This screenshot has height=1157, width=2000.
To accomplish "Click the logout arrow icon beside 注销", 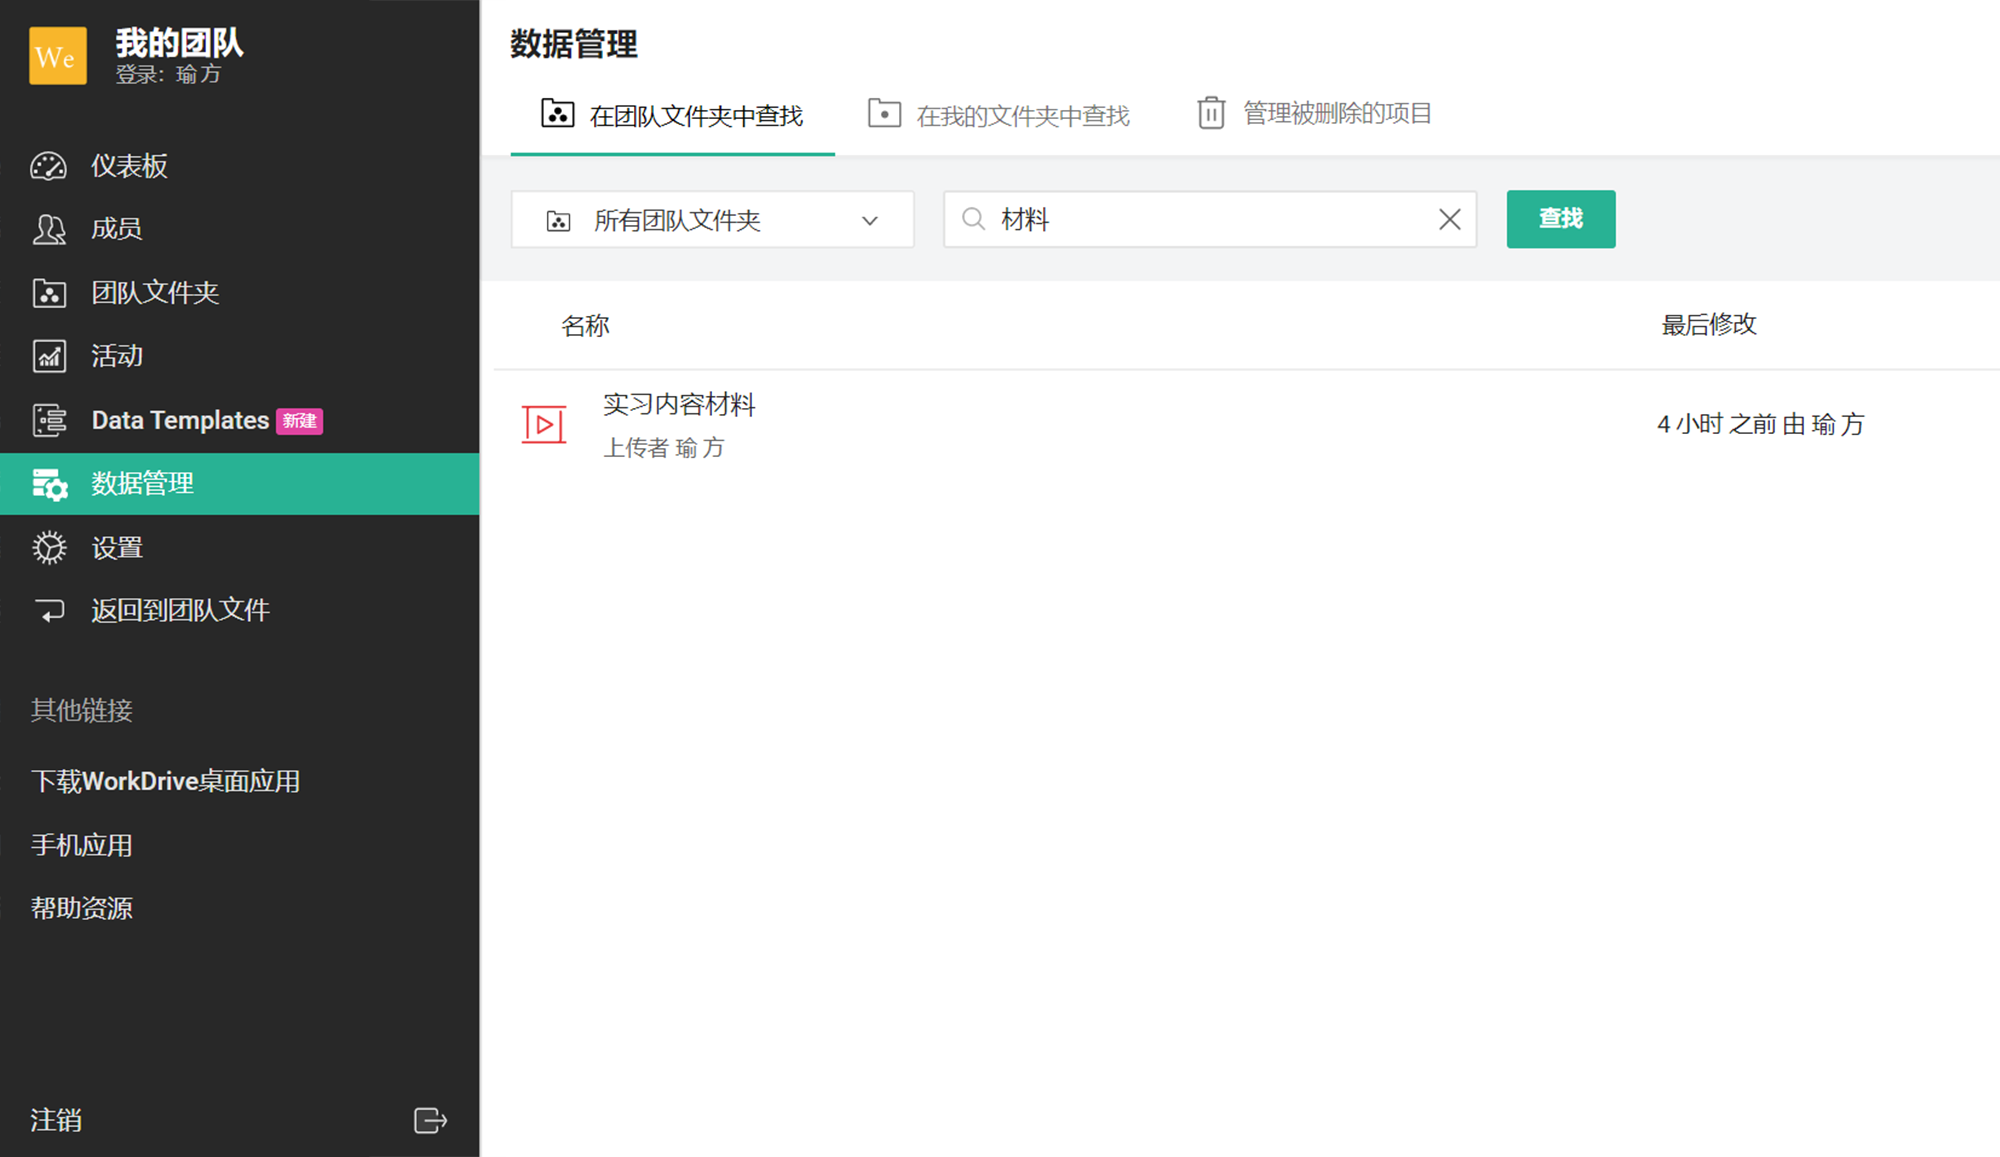I will pyautogui.click(x=430, y=1120).
